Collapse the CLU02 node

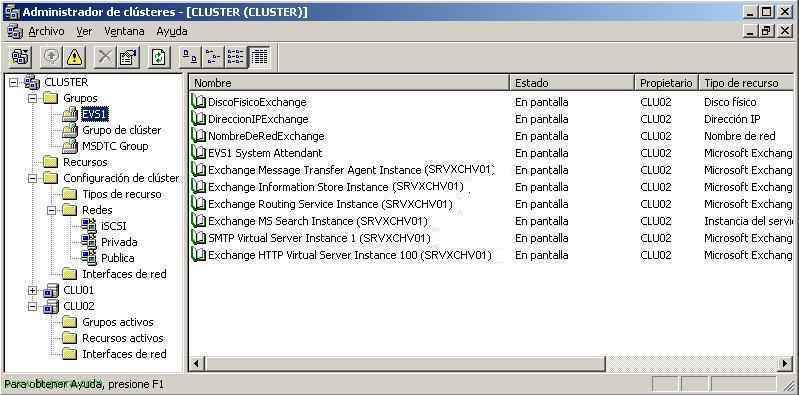(33, 306)
